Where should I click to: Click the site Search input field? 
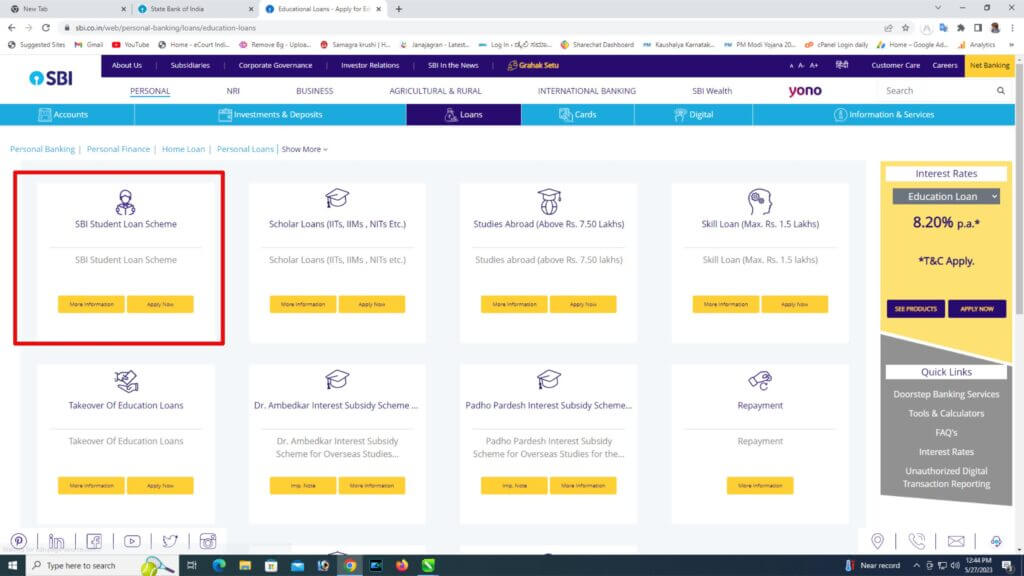tap(937, 91)
